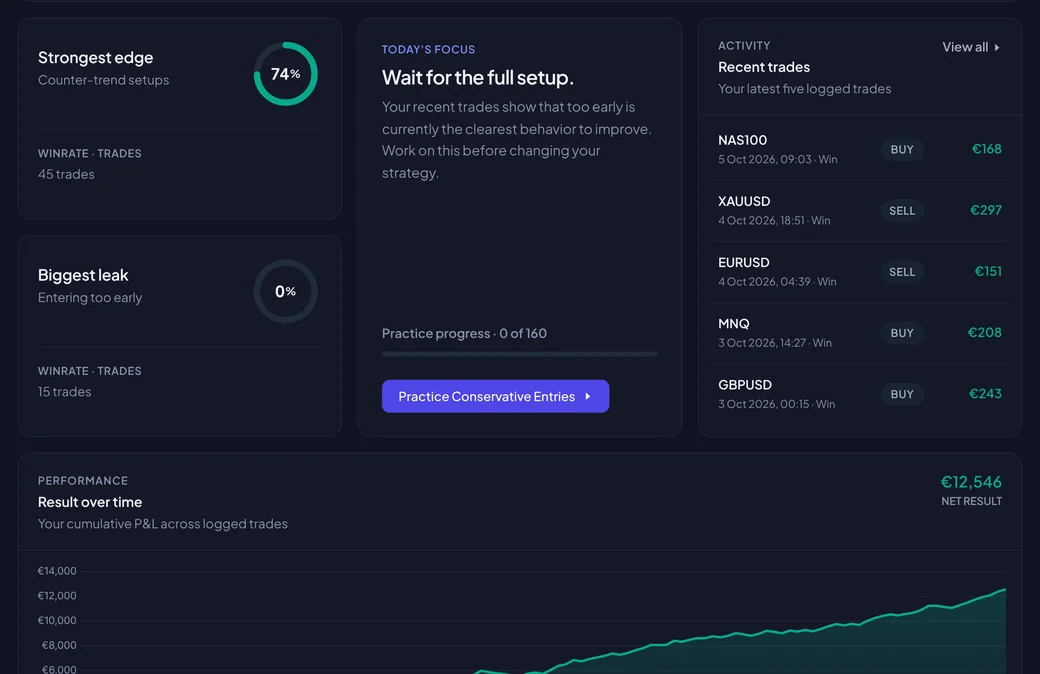The image size is (1040, 674).
Task: Click the €12,000 axis label
Action: point(57,596)
